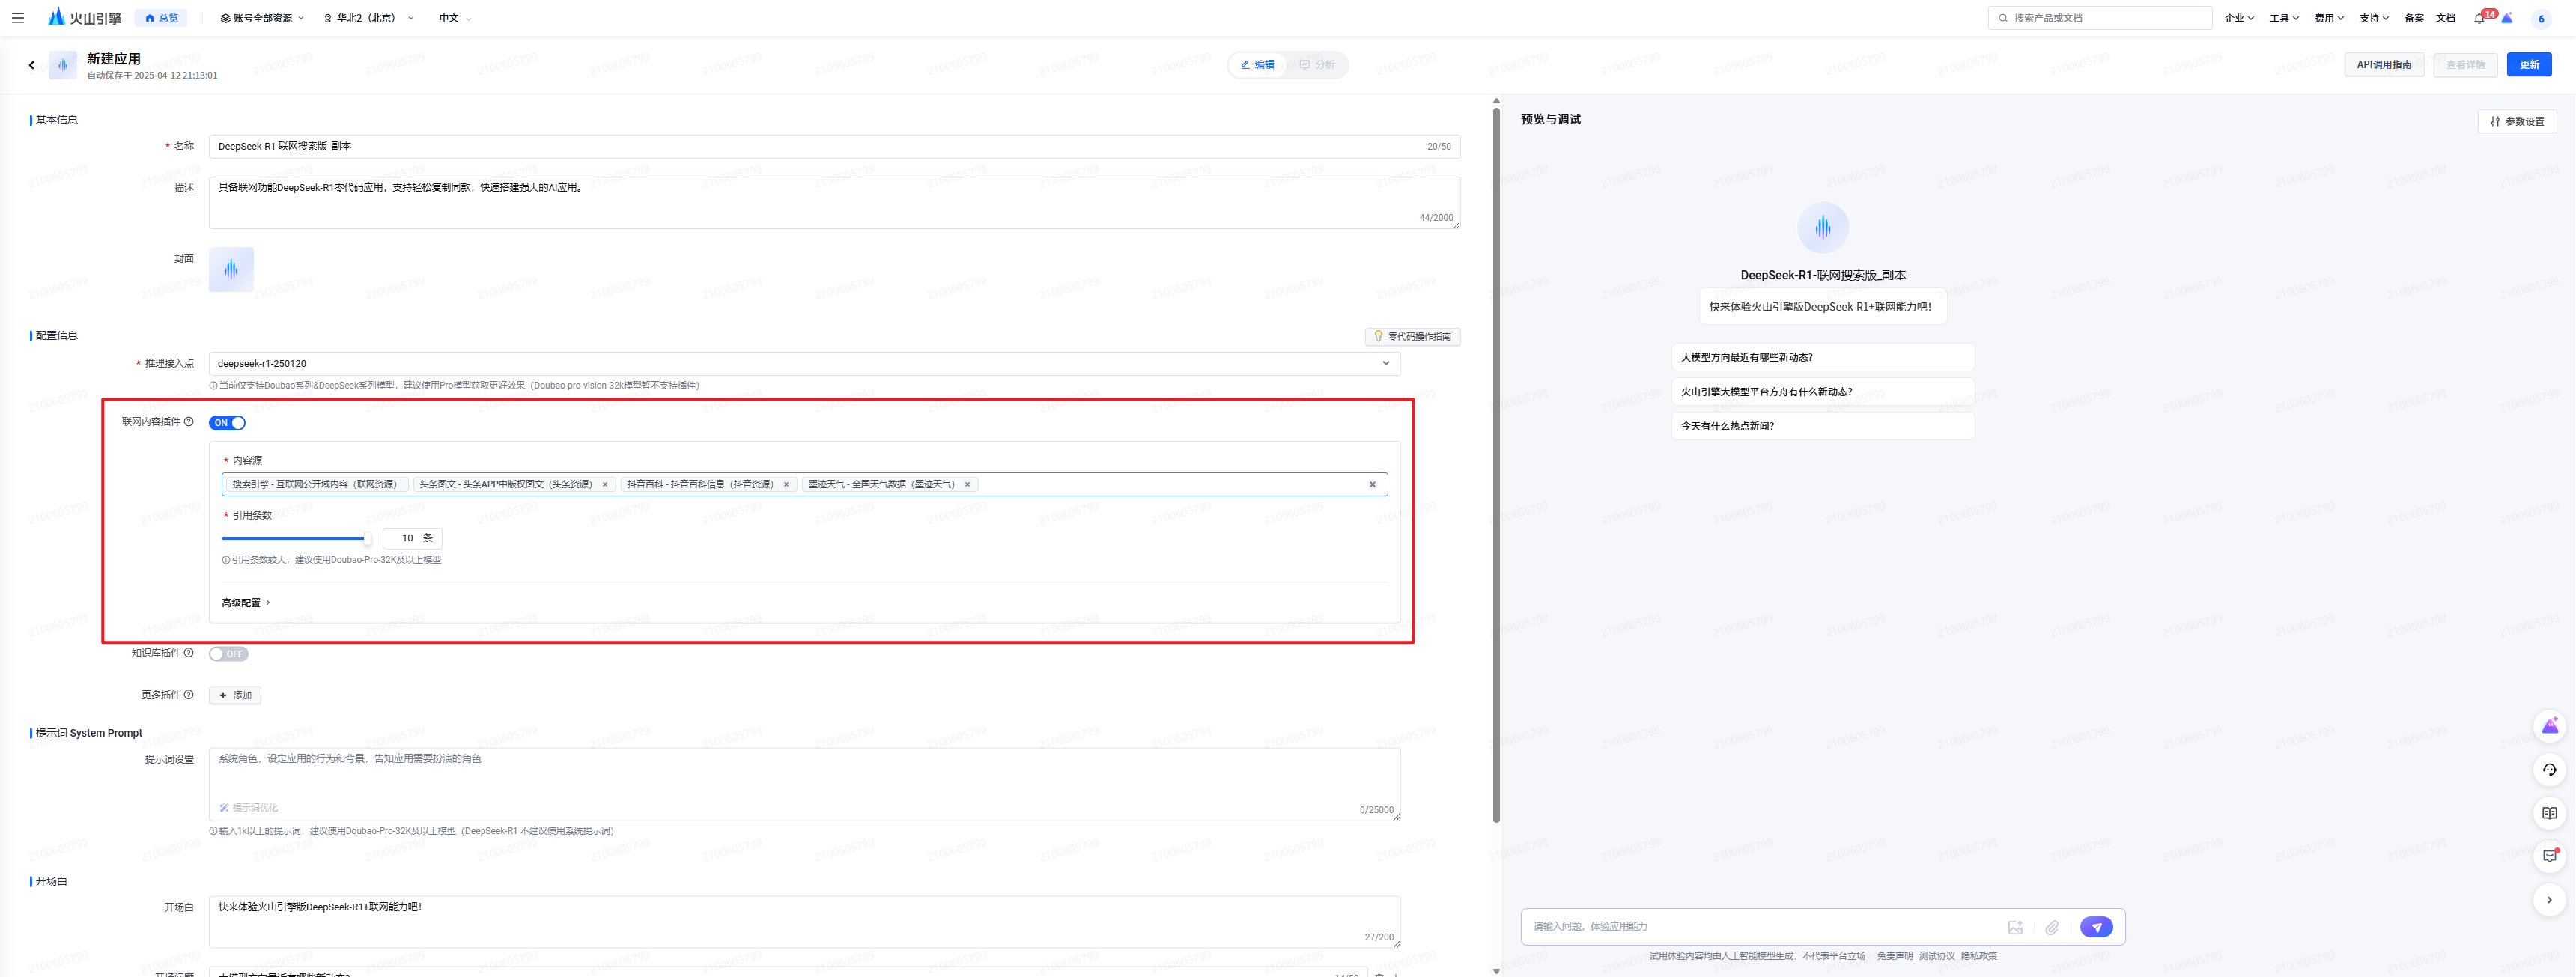2576x977 pixels.
Task: Go back using the left arrow icon
Action: coord(31,65)
